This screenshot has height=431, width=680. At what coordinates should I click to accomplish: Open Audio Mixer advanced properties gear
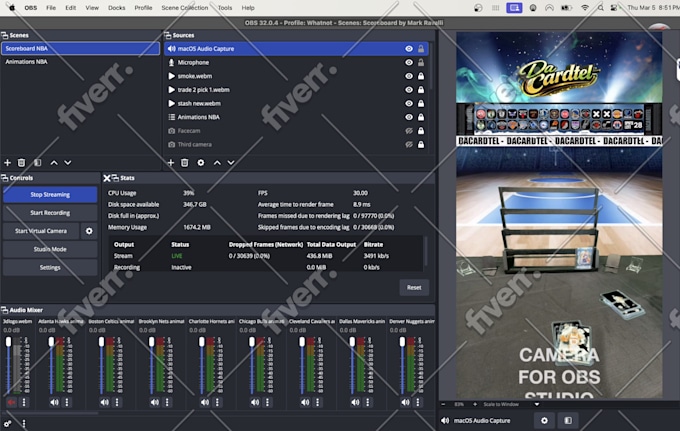[7, 424]
